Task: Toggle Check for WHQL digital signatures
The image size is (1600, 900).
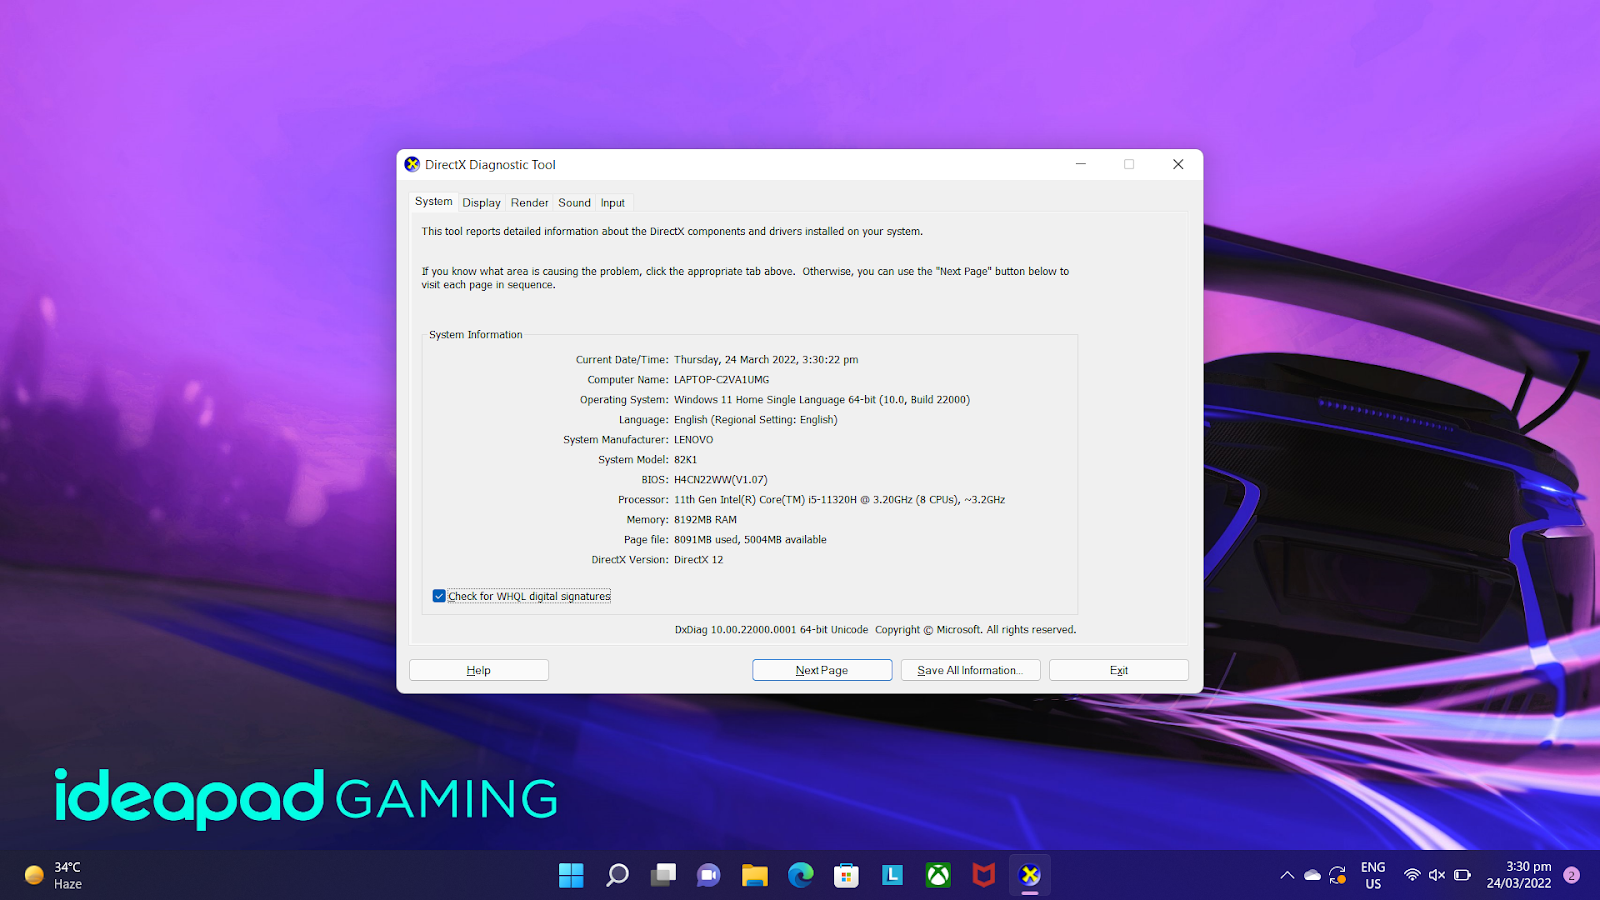Action: pyautogui.click(x=439, y=596)
